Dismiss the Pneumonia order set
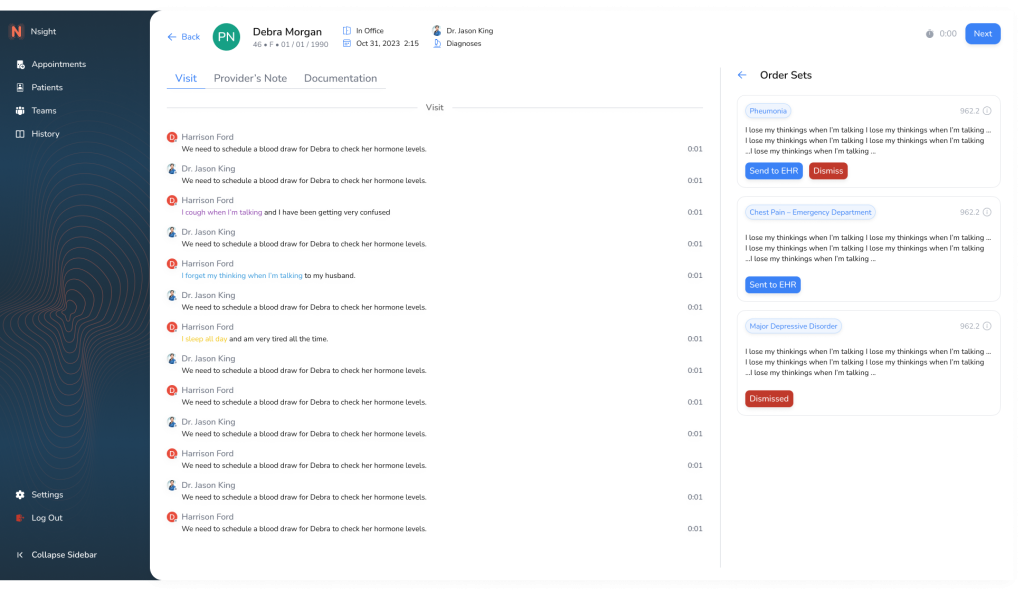1024x595 pixels. tap(828, 171)
